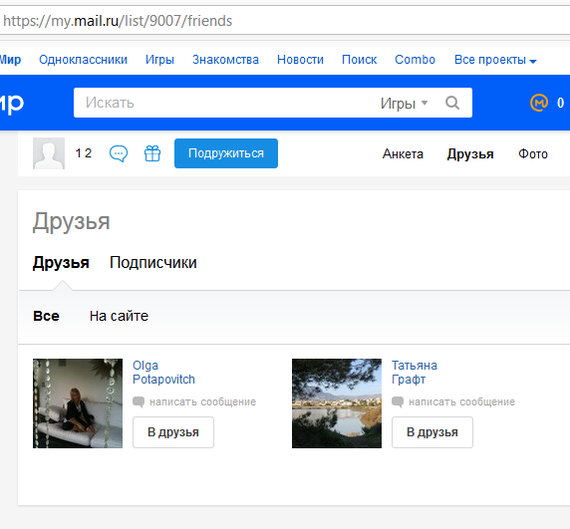Click message bubble icon under Татьяна Графт
Image resolution: width=570 pixels, height=529 pixels.
coord(398,402)
